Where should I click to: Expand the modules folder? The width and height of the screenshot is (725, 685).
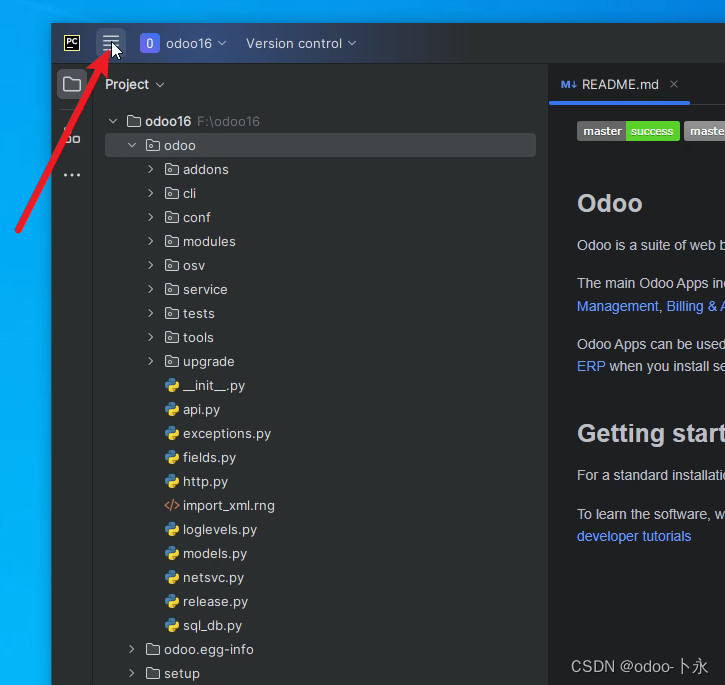(151, 241)
